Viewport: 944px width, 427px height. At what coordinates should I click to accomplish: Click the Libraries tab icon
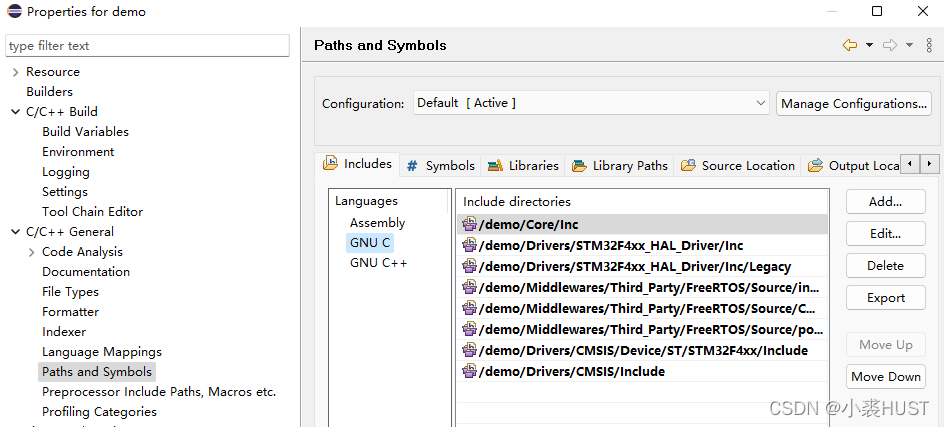[x=495, y=166]
